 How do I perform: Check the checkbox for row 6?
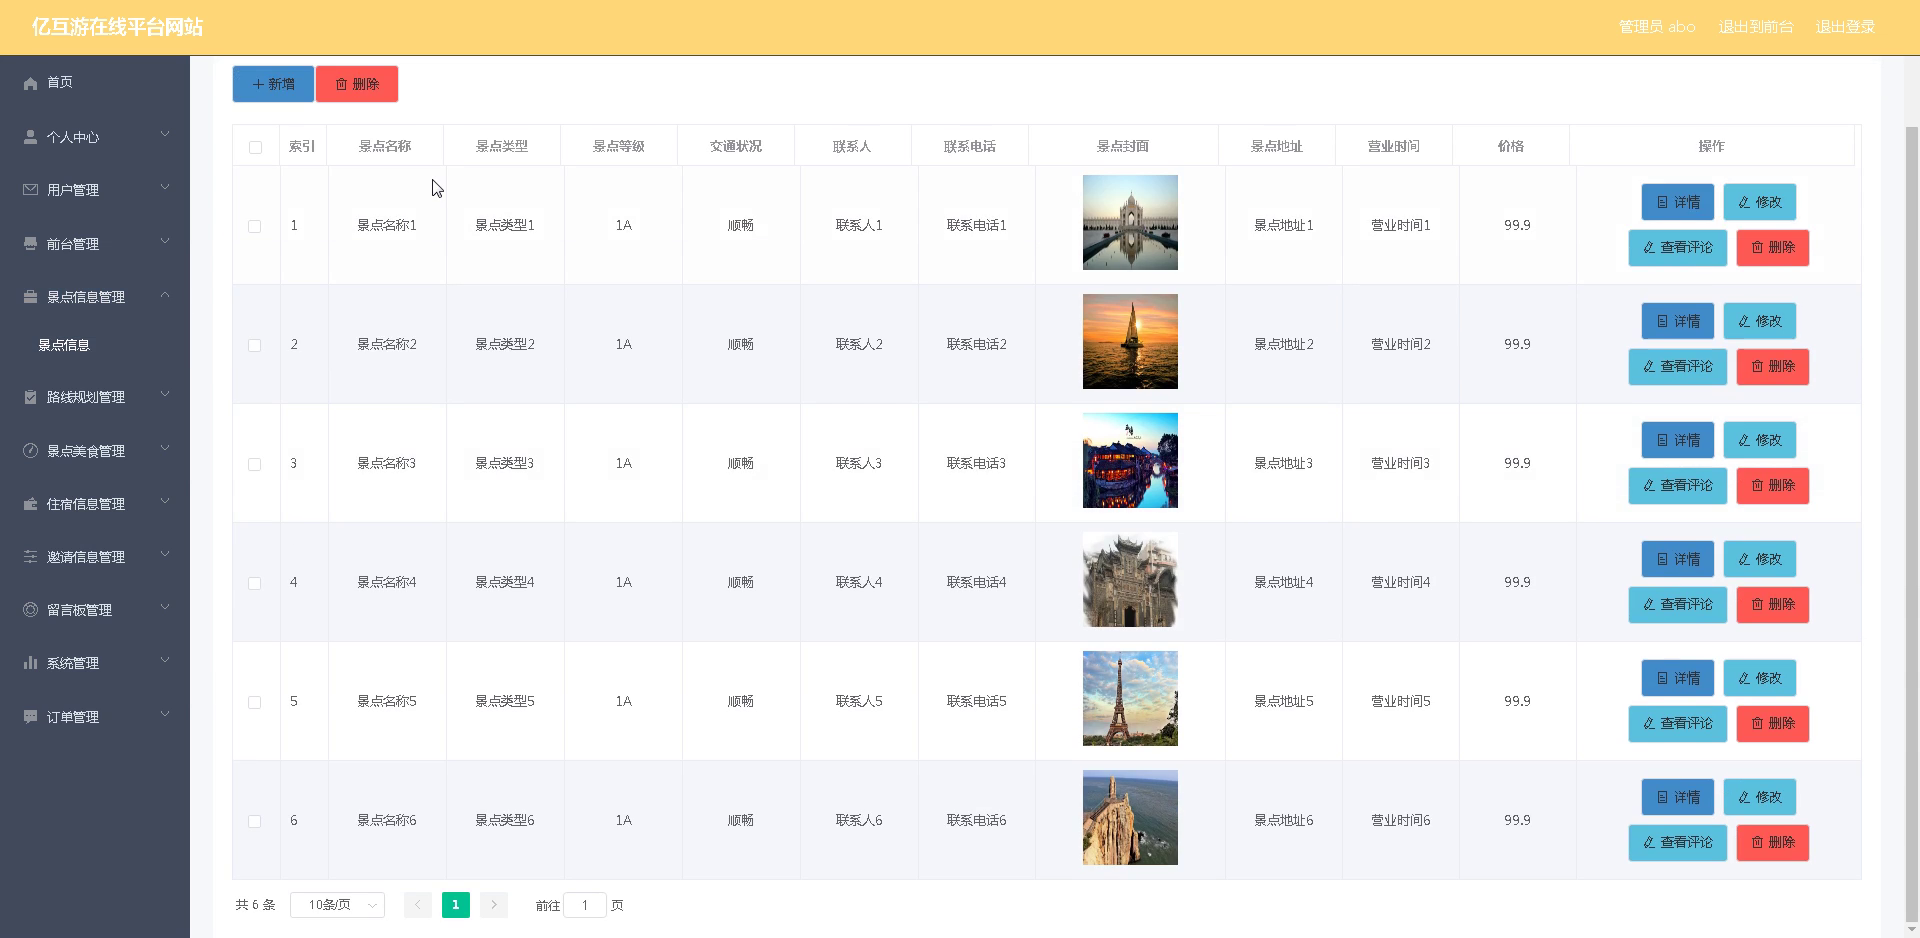255,821
